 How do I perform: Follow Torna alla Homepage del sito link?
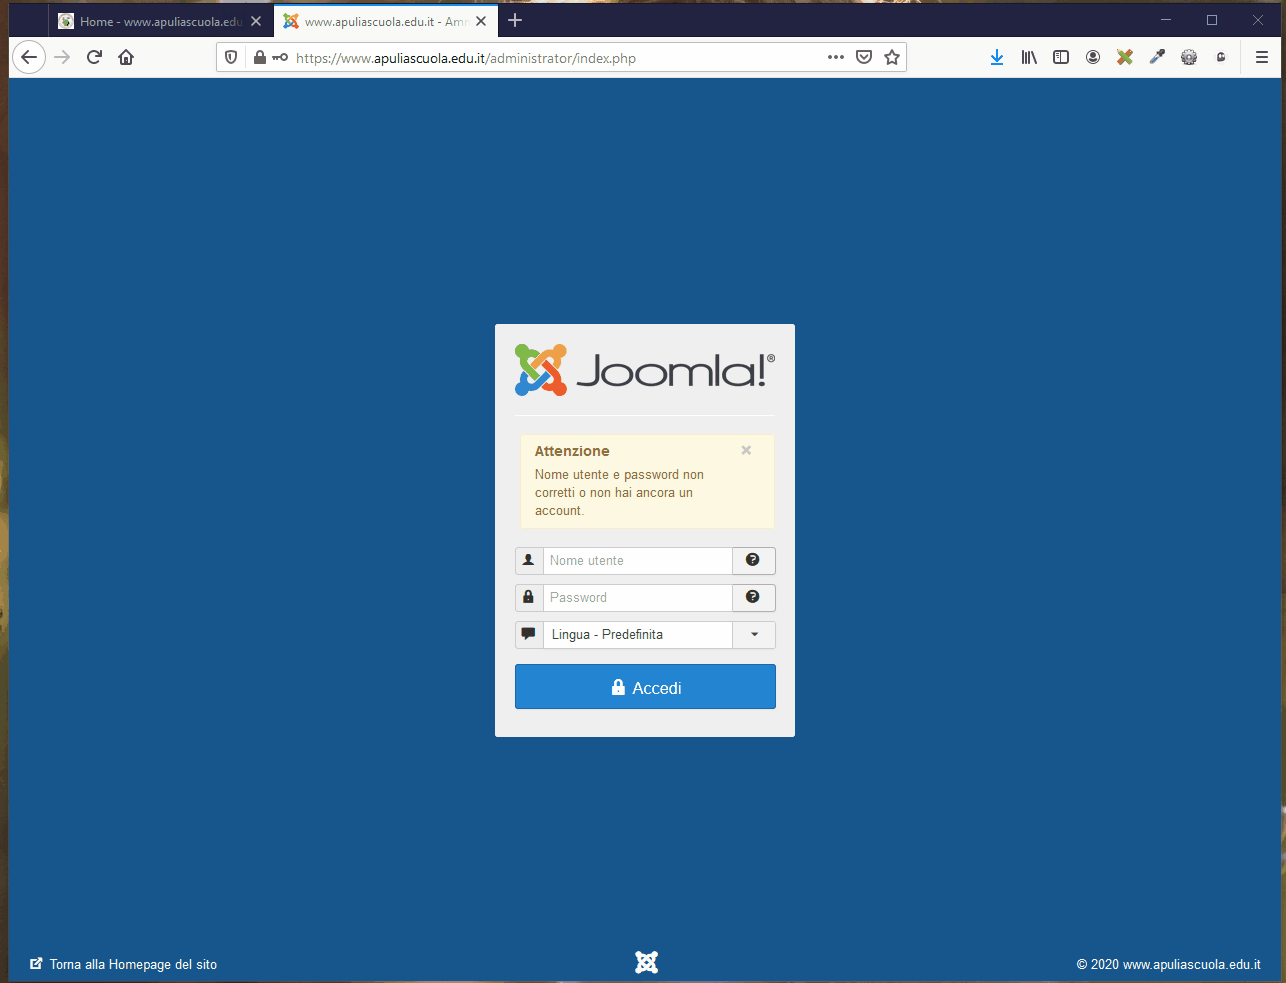click(123, 964)
